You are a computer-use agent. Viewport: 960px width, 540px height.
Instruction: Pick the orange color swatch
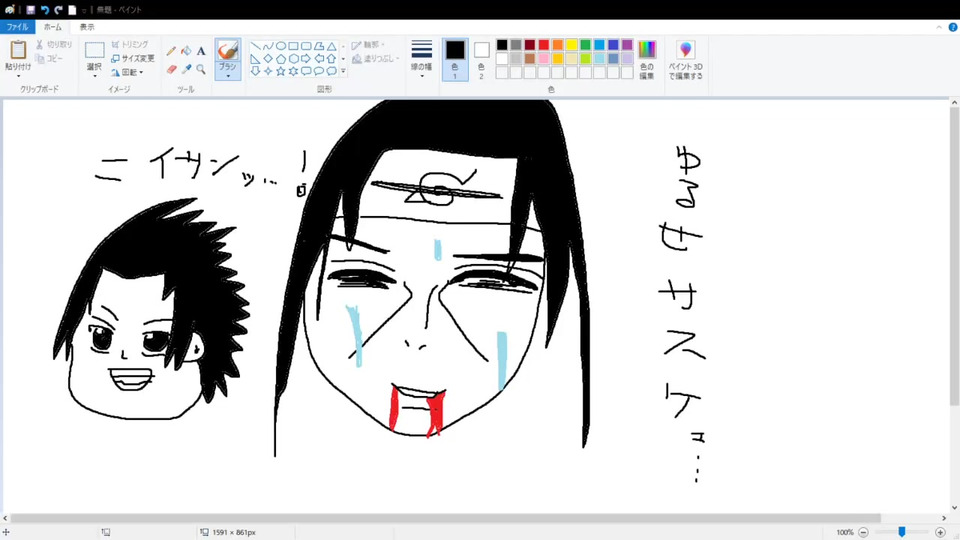558,45
